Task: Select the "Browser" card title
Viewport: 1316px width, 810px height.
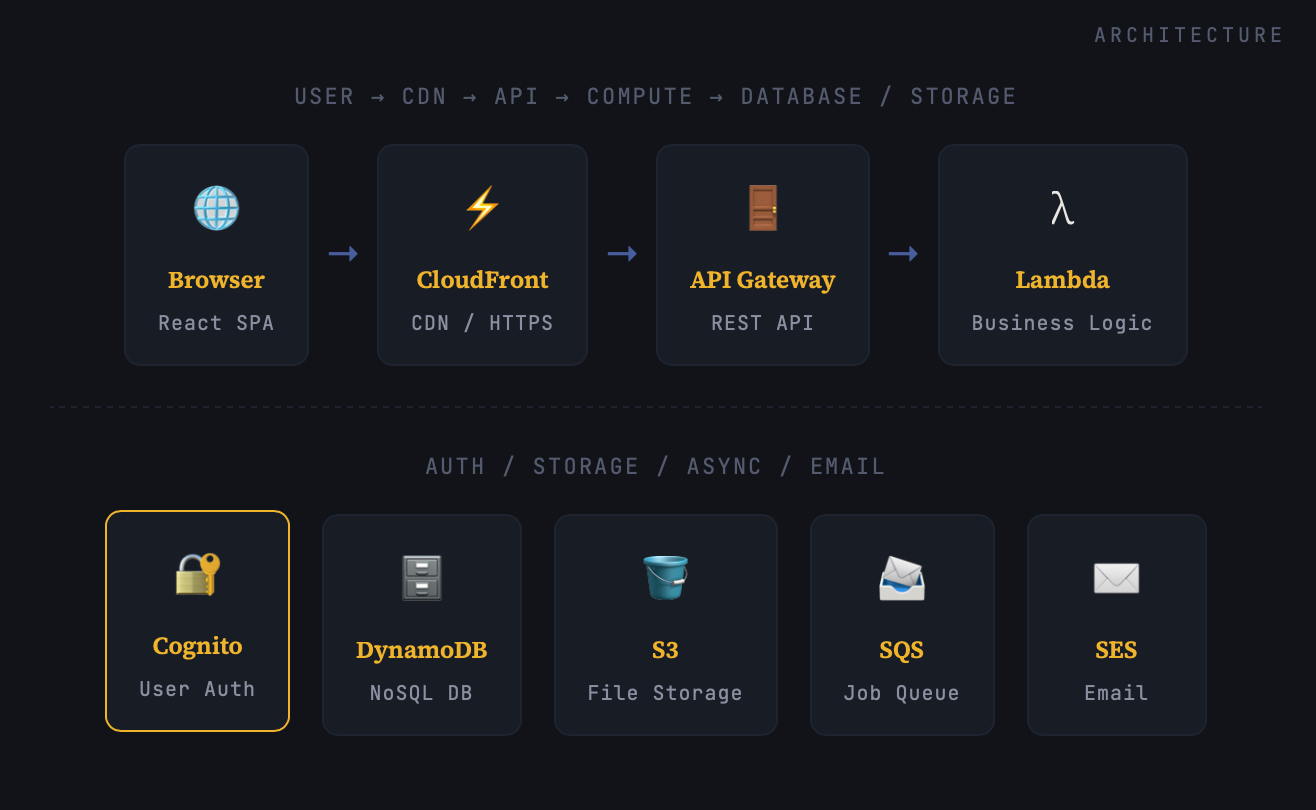Action: pos(216,280)
